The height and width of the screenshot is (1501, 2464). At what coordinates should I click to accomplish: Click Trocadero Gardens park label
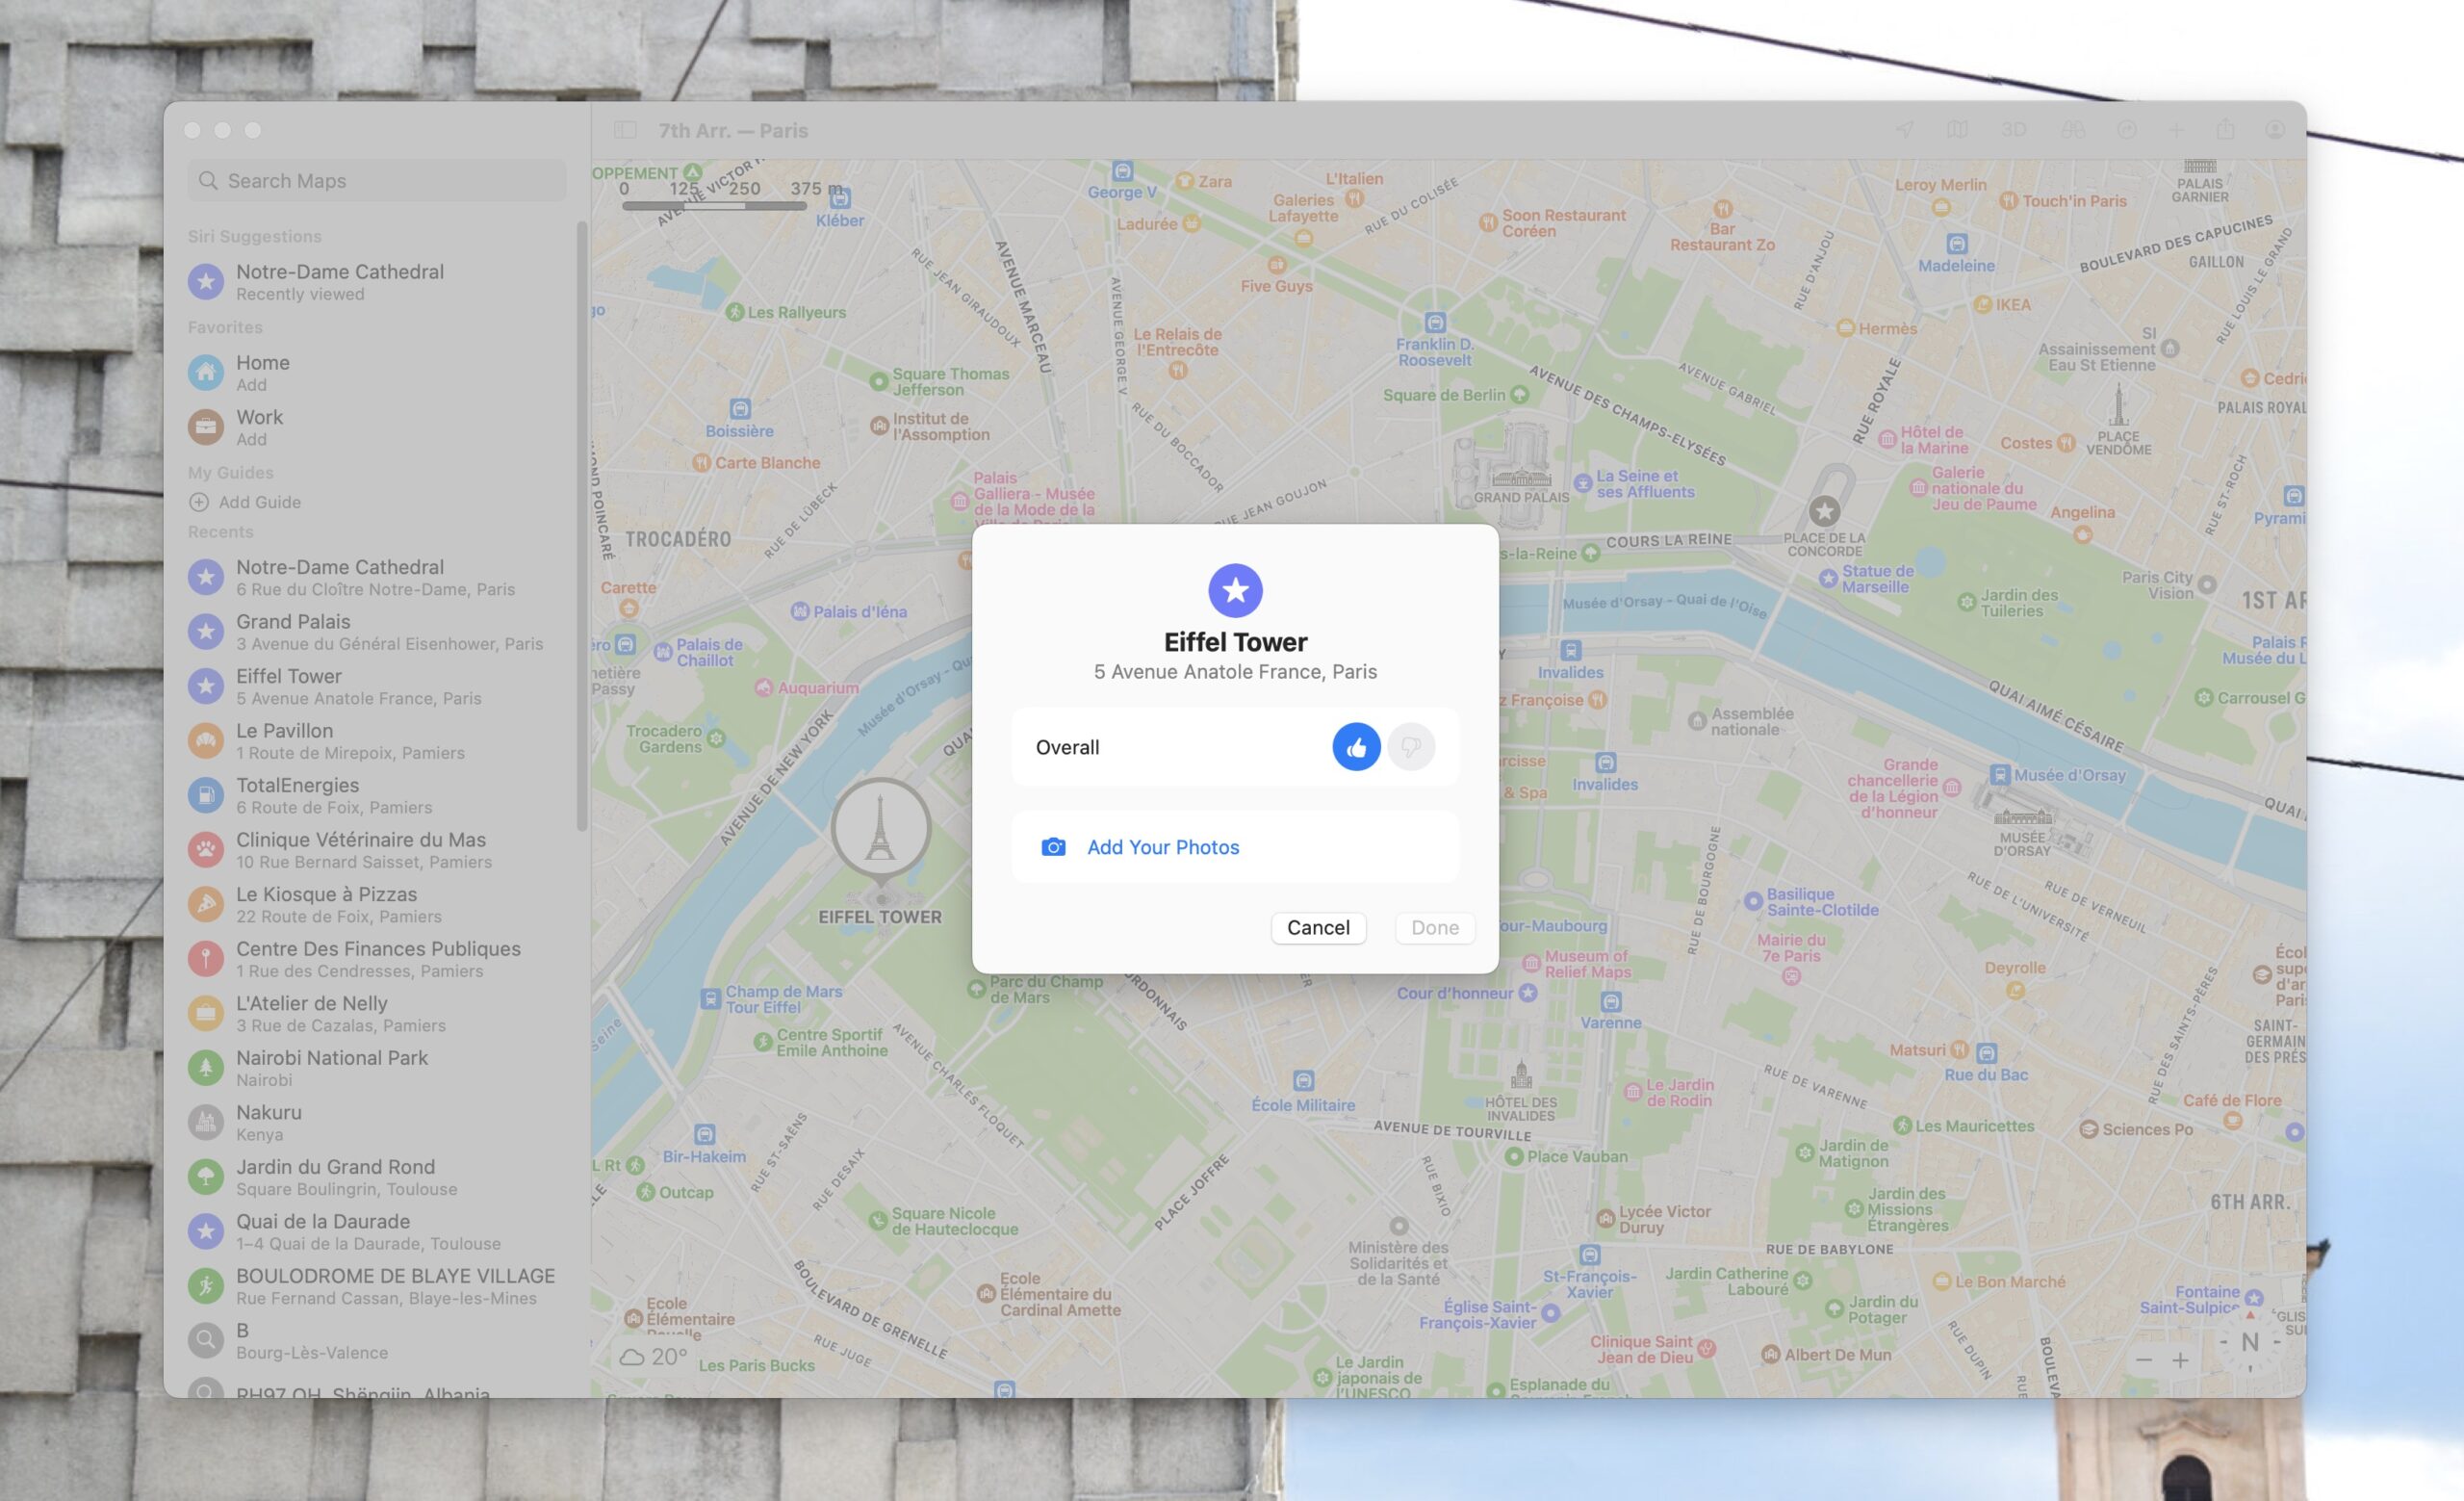tap(664, 739)
